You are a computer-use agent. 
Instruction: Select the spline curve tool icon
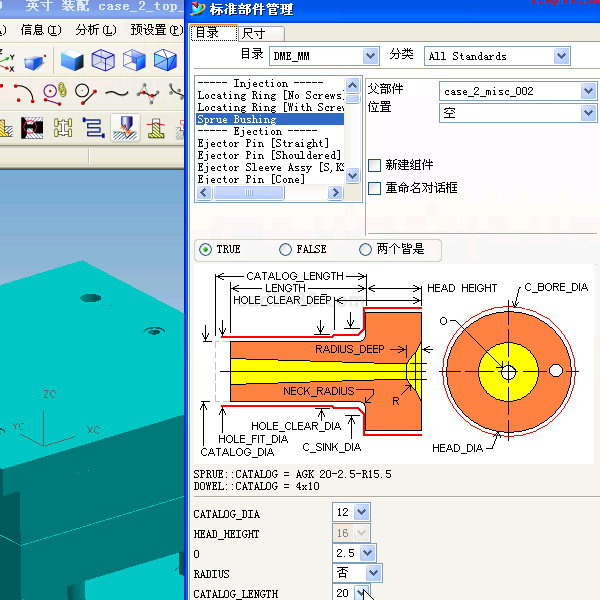tap(117, 94)
